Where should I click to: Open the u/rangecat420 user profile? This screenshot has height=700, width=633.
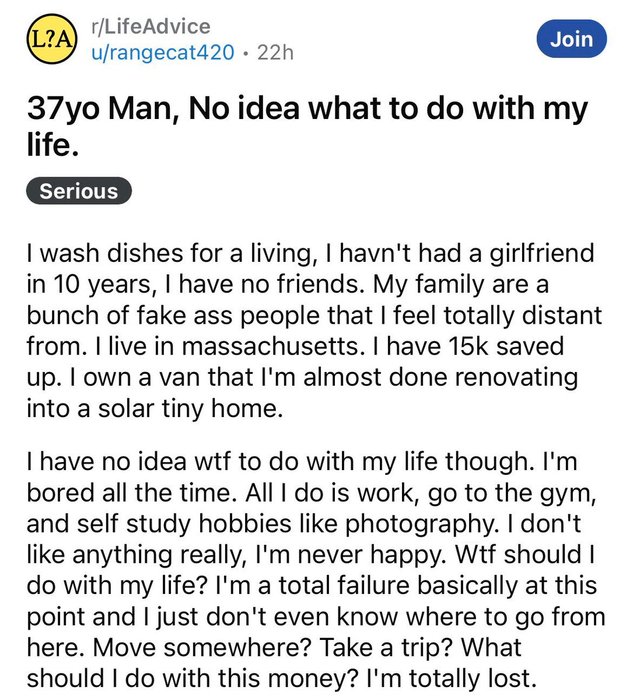tap(162, 53)
